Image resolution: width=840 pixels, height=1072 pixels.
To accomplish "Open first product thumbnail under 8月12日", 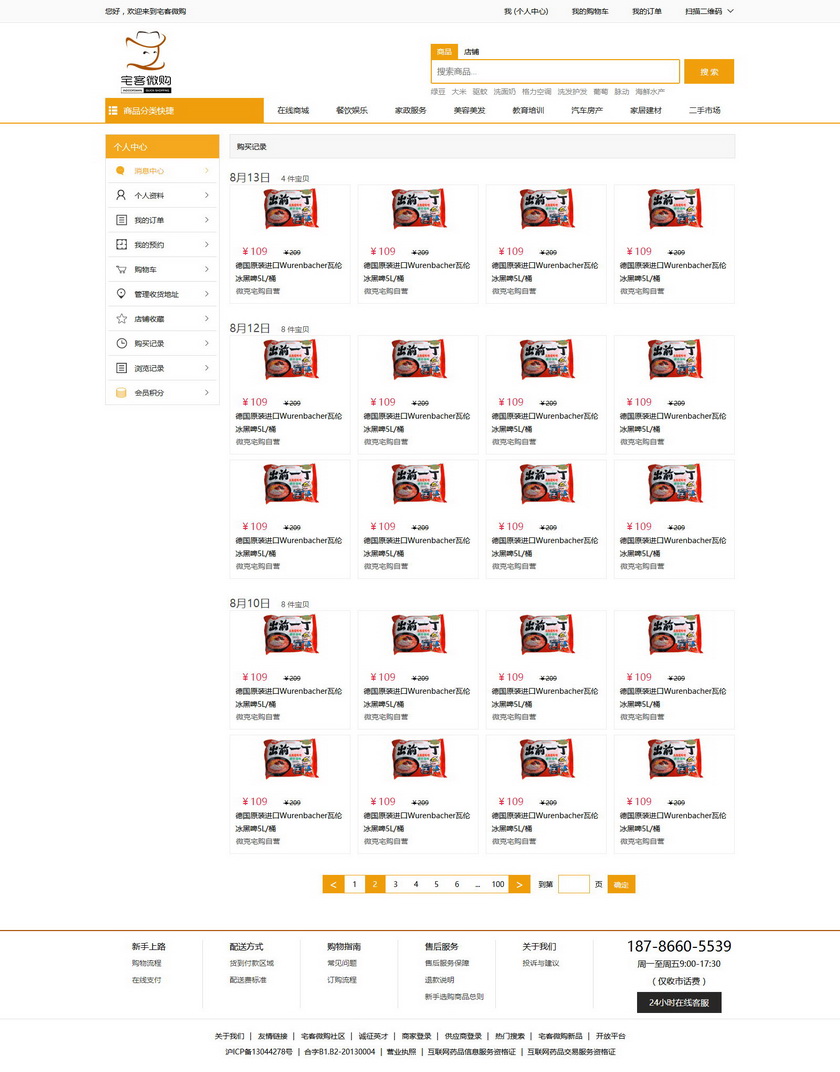I will pos(290,360).
